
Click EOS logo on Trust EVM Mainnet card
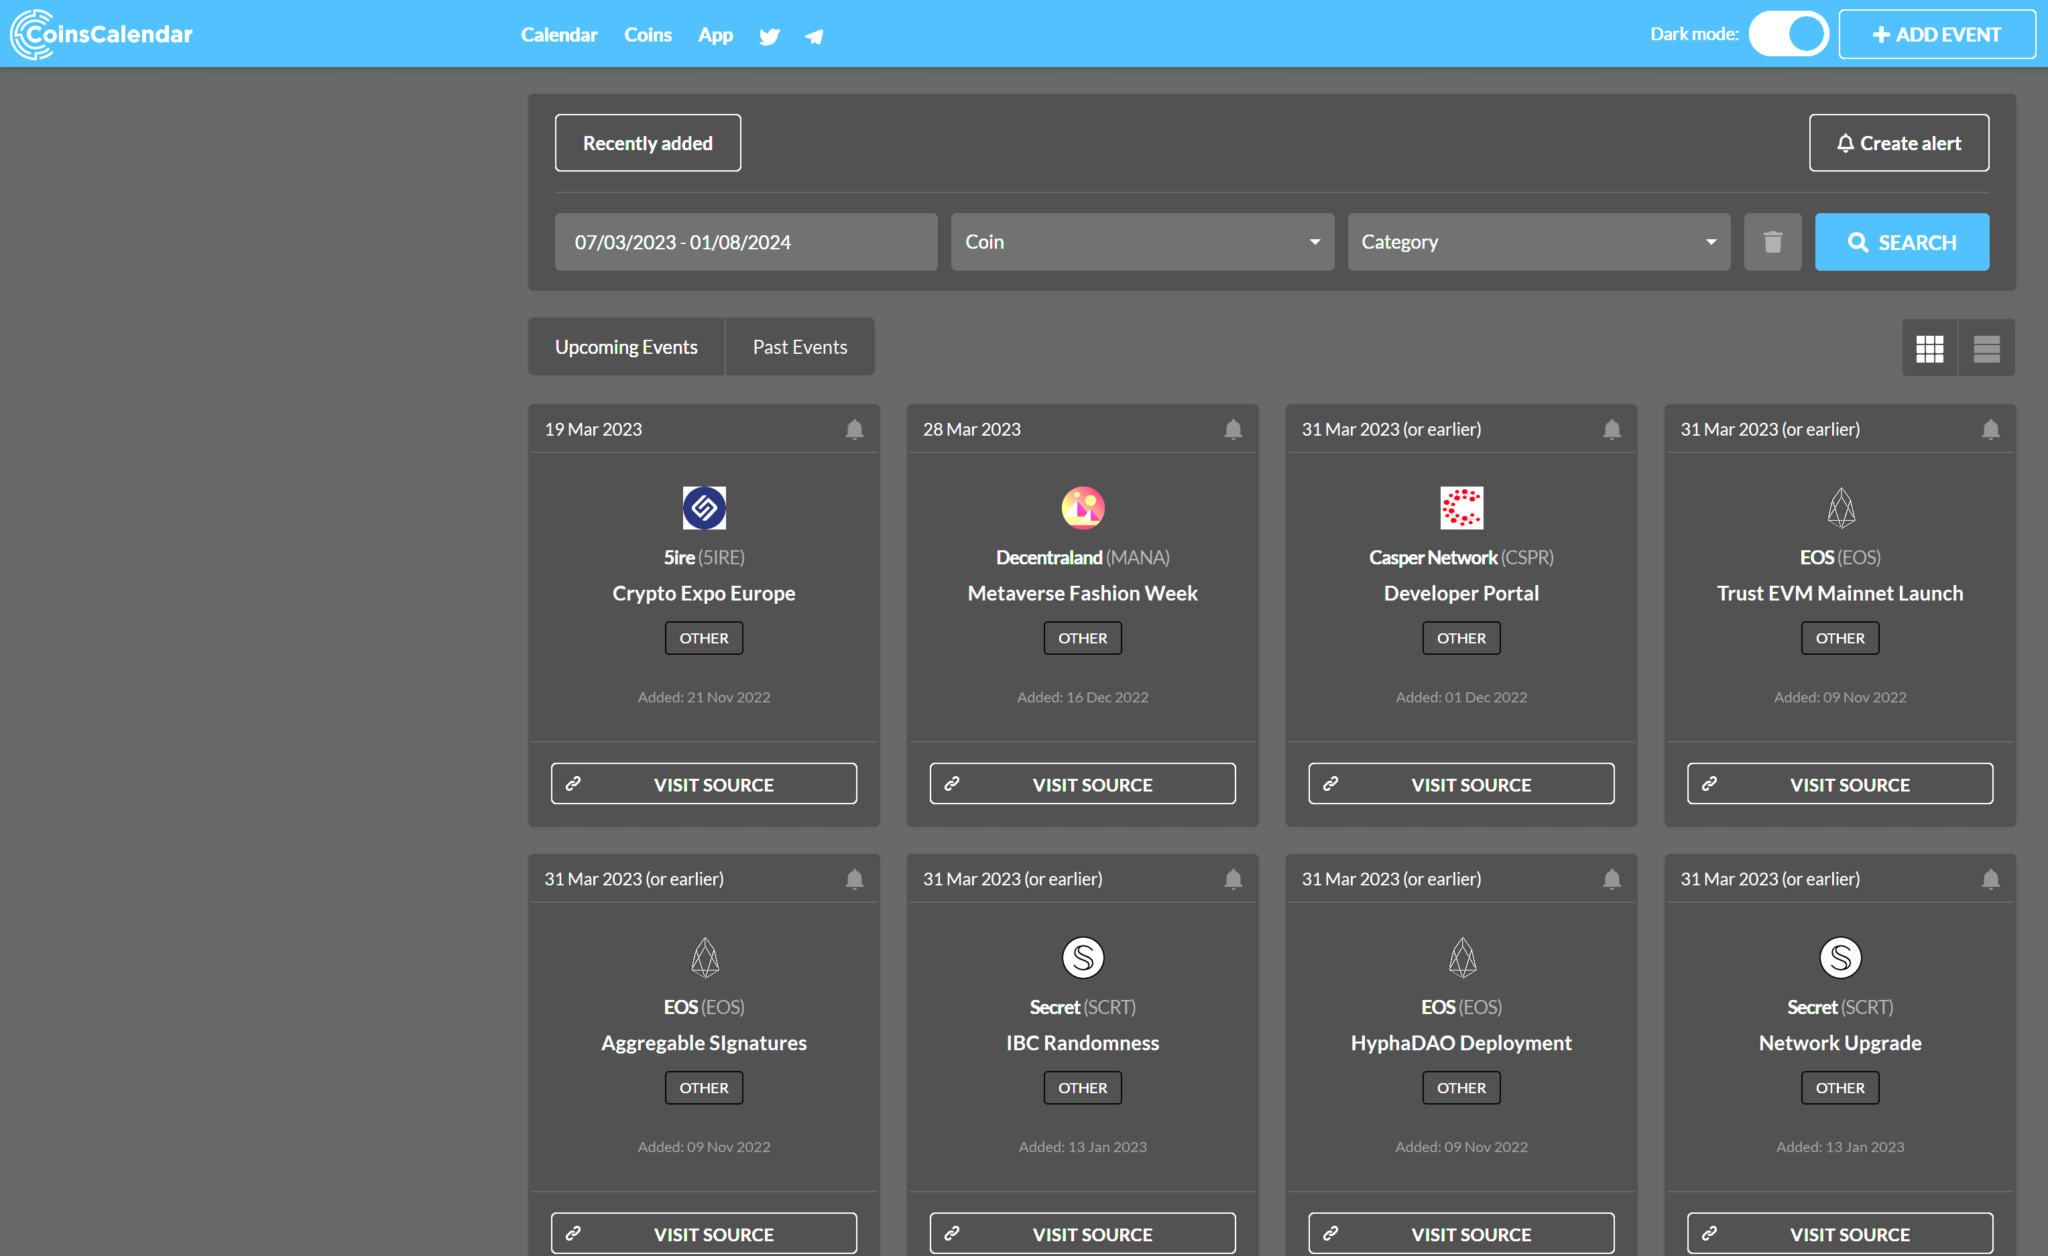tap(1840, 508)
